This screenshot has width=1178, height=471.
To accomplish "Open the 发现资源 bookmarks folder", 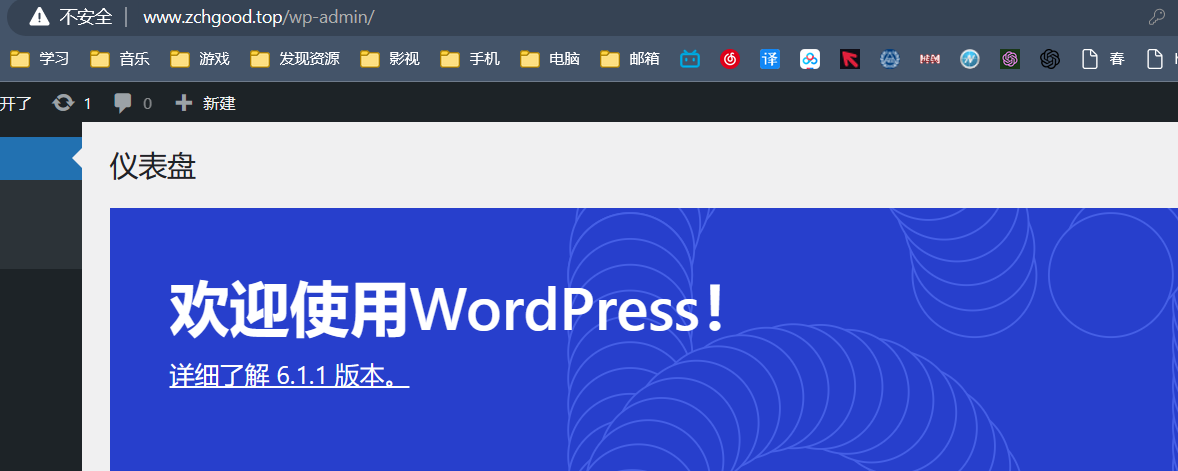I will click(x=294, y=59).
